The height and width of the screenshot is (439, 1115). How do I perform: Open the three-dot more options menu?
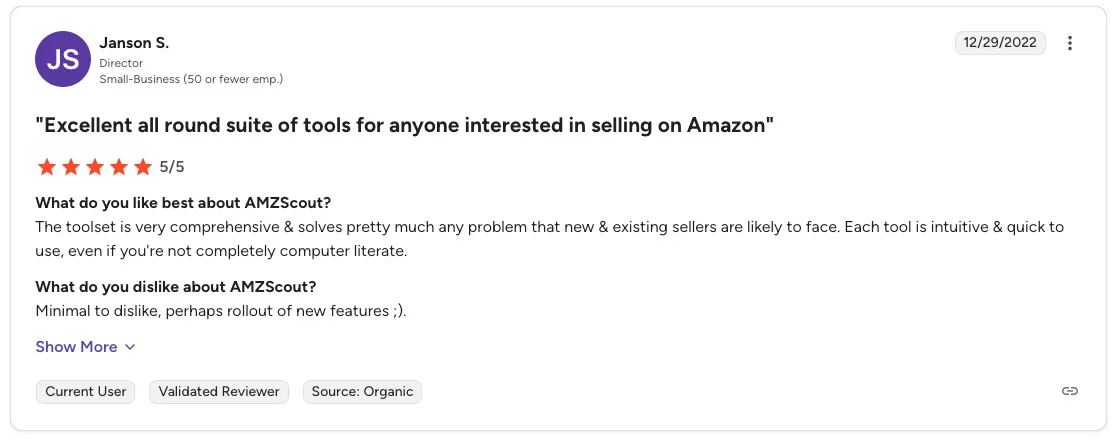tap(1069, 43)
